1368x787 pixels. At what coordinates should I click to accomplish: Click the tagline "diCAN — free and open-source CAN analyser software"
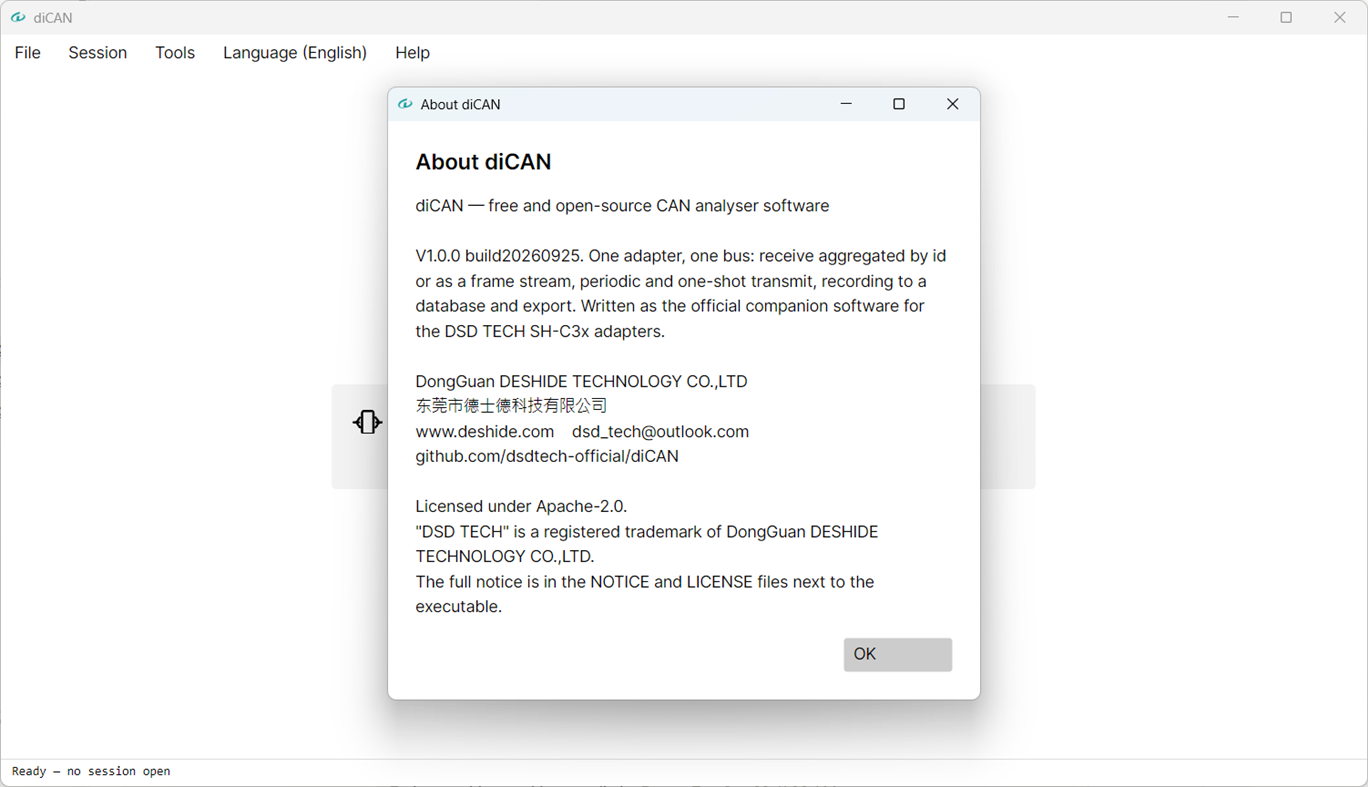click(x=622, y=206)
